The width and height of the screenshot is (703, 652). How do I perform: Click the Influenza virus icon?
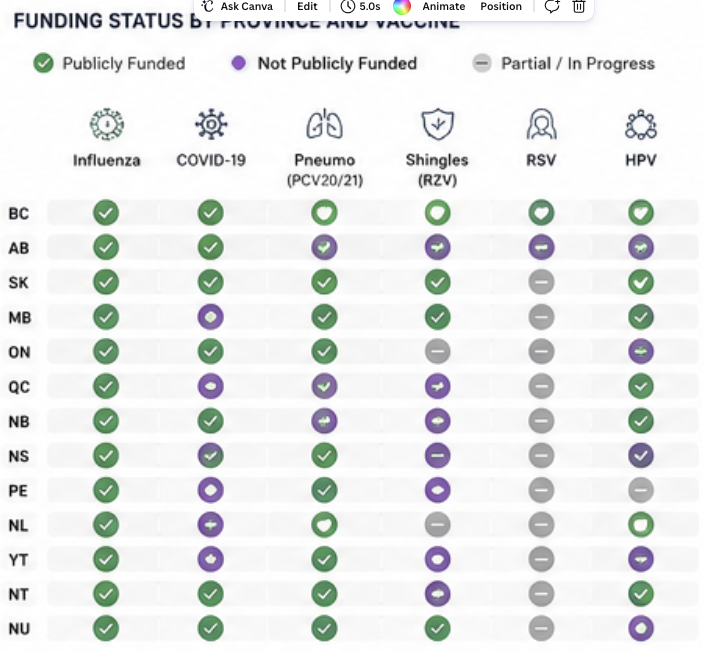(107, 124)
